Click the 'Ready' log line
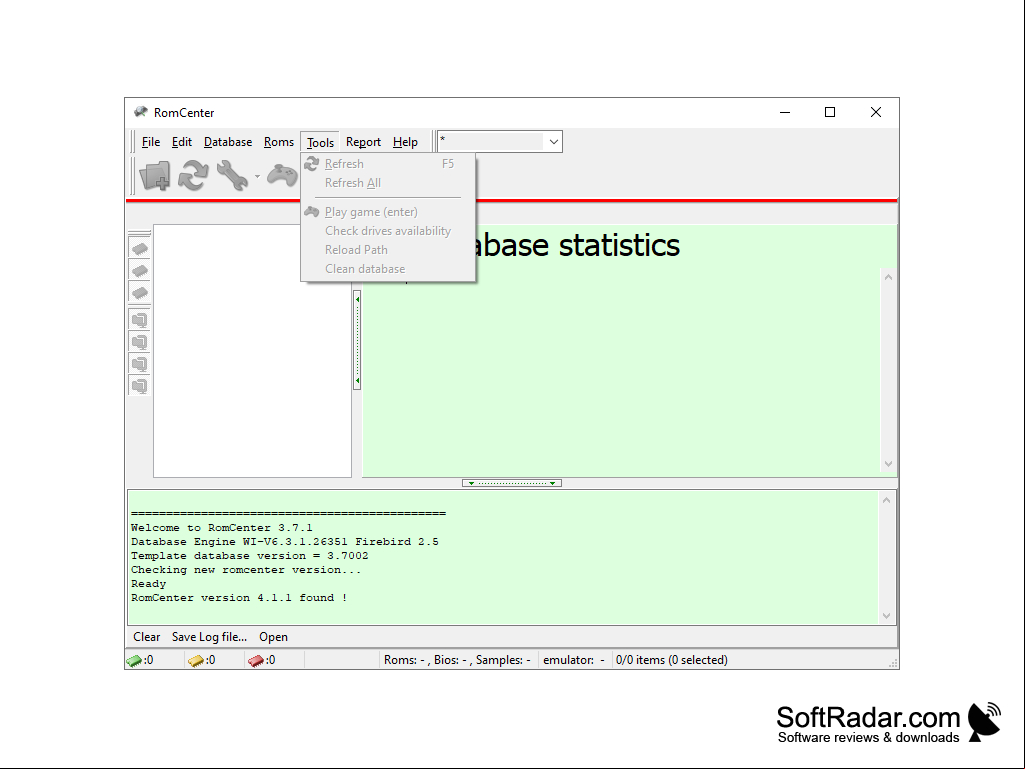Viewport: 1025px width, 769px height. tap(148, 584)
